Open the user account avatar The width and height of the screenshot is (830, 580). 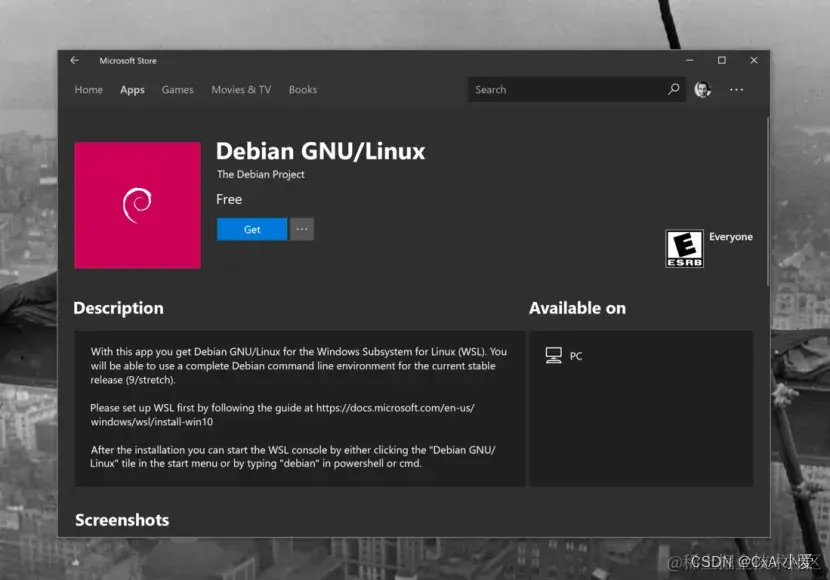pyautogui.click(x=703, y=89)
